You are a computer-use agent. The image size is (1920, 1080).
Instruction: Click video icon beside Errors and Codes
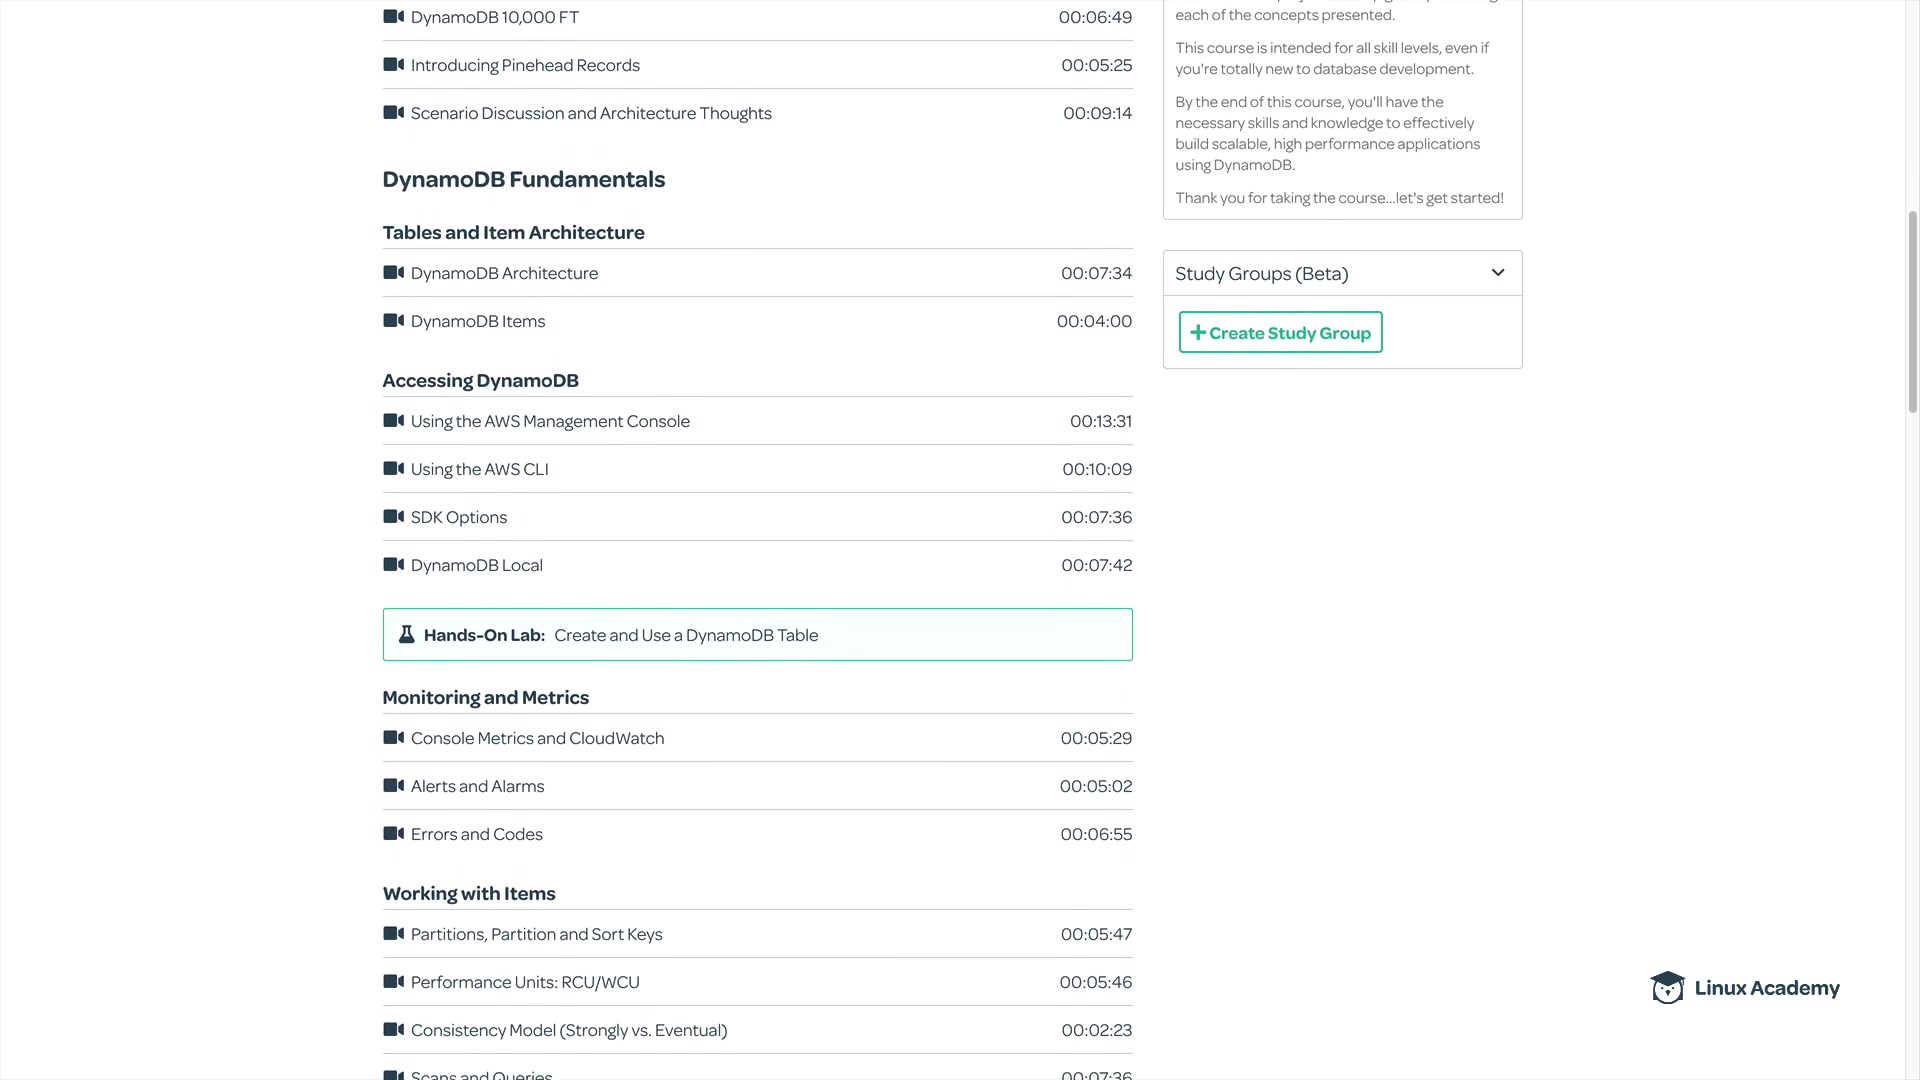click(393, 834)
